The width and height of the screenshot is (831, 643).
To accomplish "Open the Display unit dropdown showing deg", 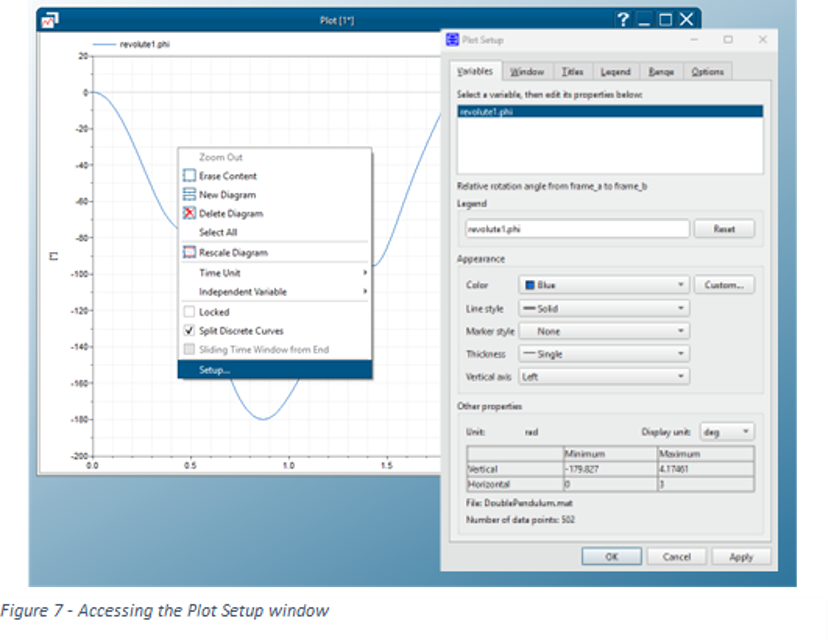I will 727,432.
